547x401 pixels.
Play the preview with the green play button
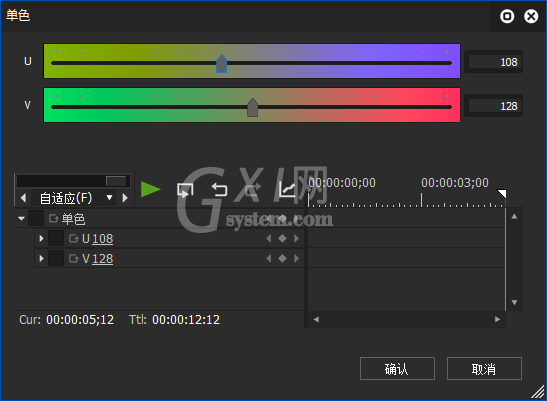(x=151, y=190)
